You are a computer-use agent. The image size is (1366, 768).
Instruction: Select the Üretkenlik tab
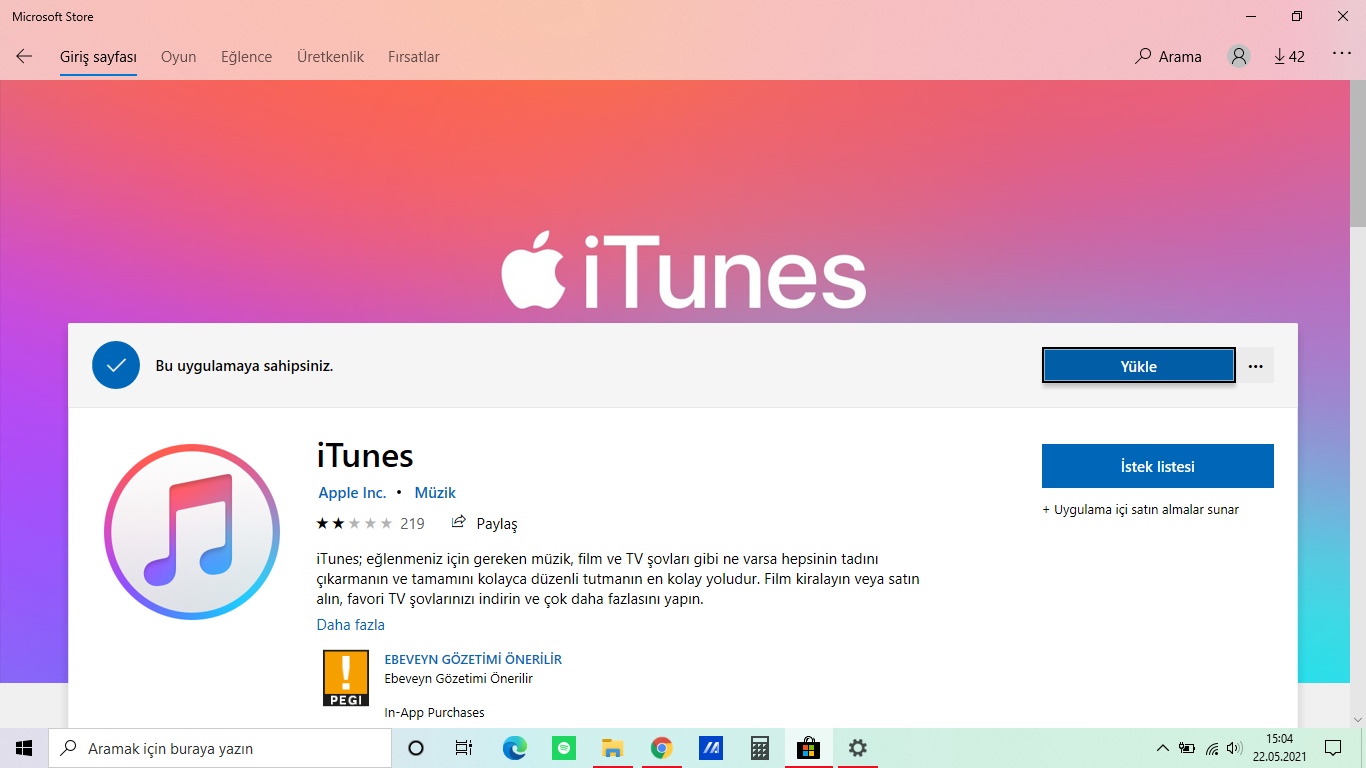[x=330, y=57]
